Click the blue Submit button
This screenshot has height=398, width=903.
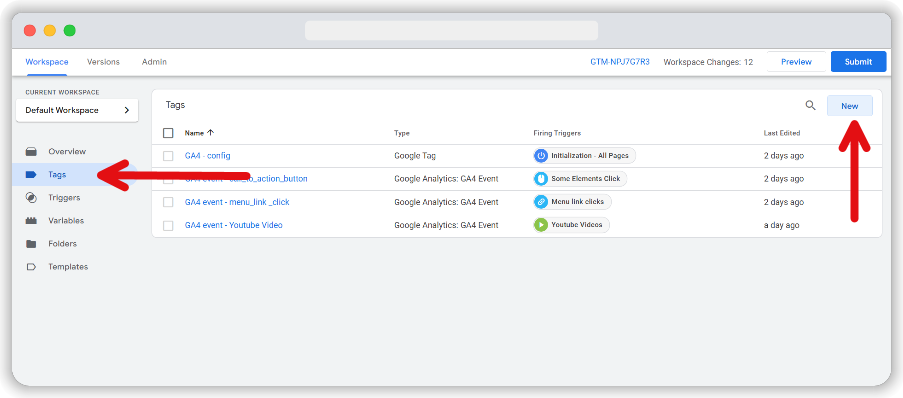pos(858,62)
